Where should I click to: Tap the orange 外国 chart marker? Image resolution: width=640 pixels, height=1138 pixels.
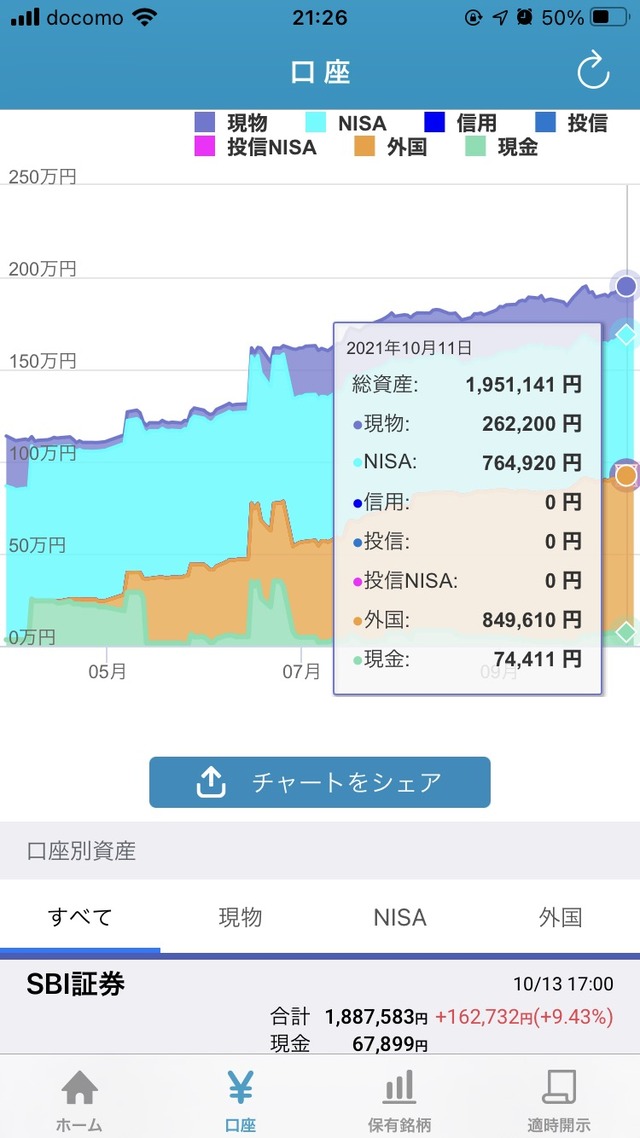click(x=626, y=476)
